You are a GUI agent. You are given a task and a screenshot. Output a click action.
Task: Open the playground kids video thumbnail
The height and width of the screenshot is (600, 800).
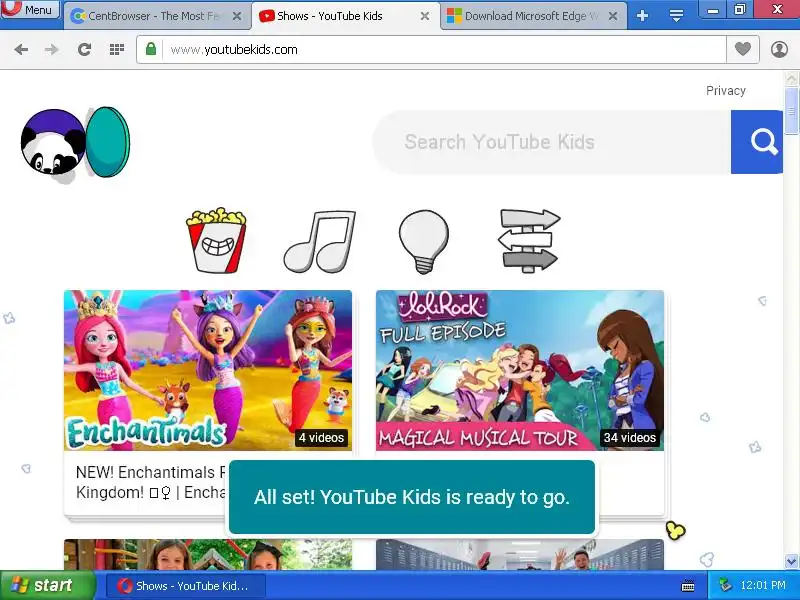point(208,555)
